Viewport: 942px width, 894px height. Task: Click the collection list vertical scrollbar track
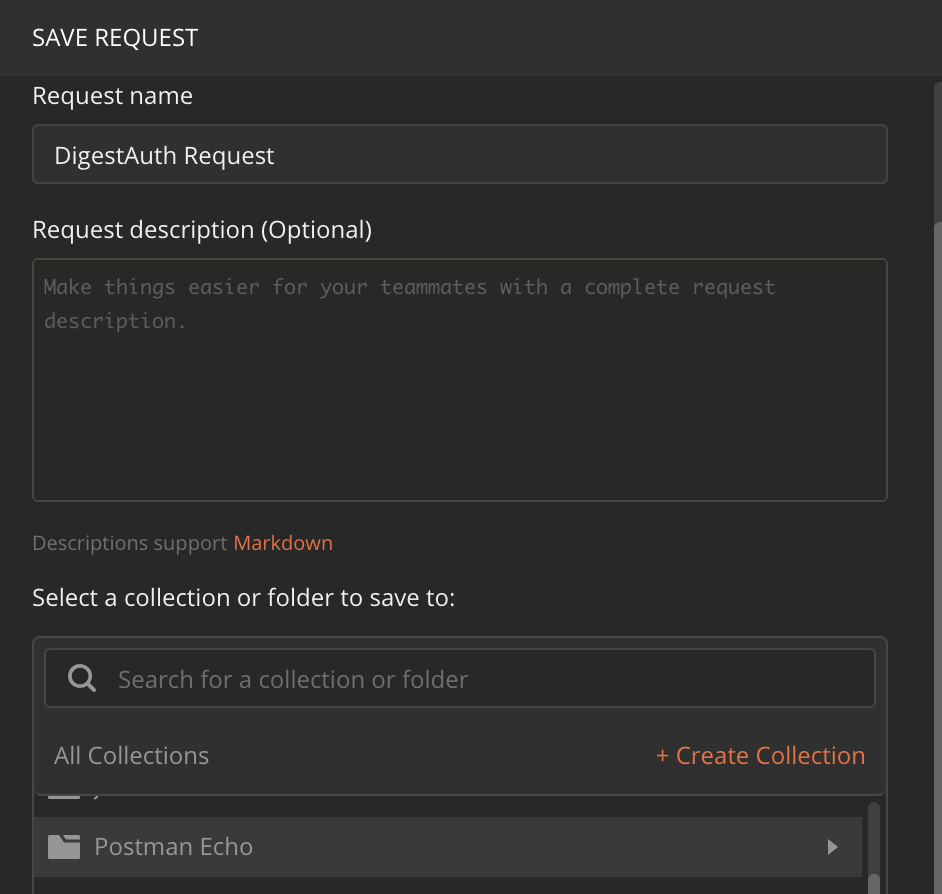tap(874, 848)
